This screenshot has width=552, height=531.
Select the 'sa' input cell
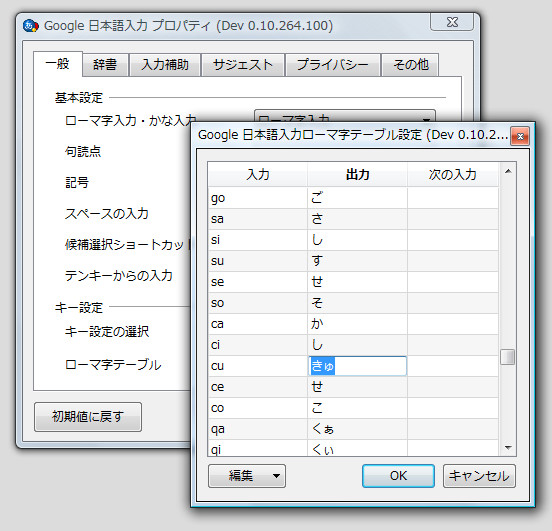click(x=258, y=219)
